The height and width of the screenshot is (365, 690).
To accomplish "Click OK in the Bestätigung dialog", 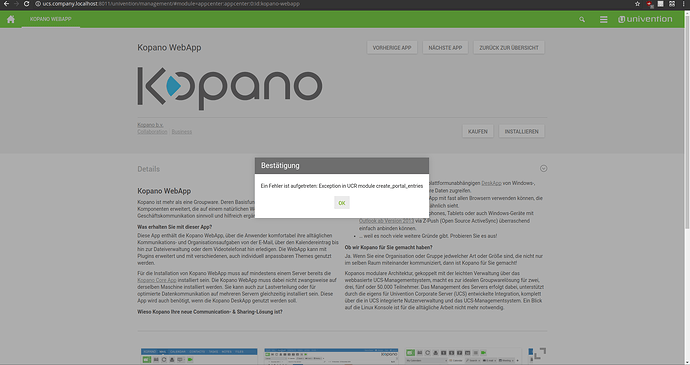I will [341, 203].
